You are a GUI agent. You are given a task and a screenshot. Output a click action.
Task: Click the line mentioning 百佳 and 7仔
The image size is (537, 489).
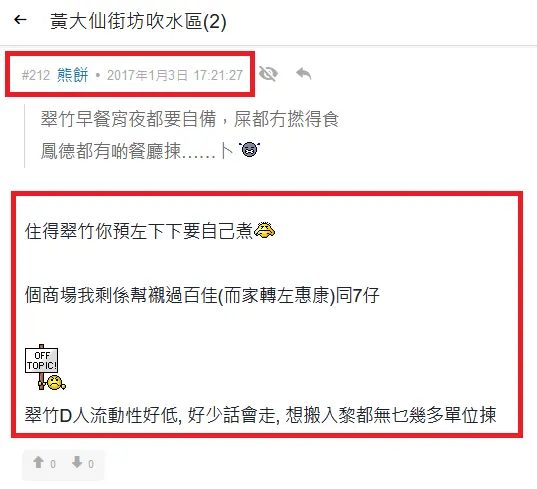(x=202, y=295)
